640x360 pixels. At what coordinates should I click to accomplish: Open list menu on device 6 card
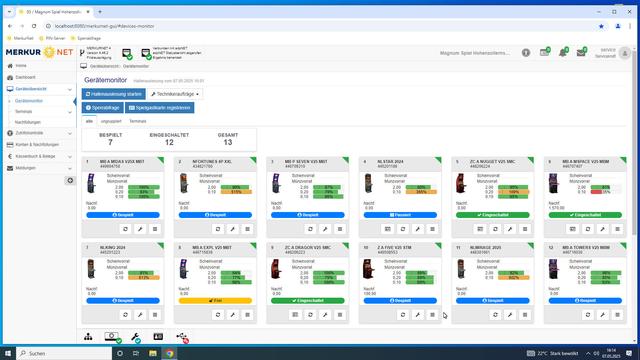tap(617, 229)
